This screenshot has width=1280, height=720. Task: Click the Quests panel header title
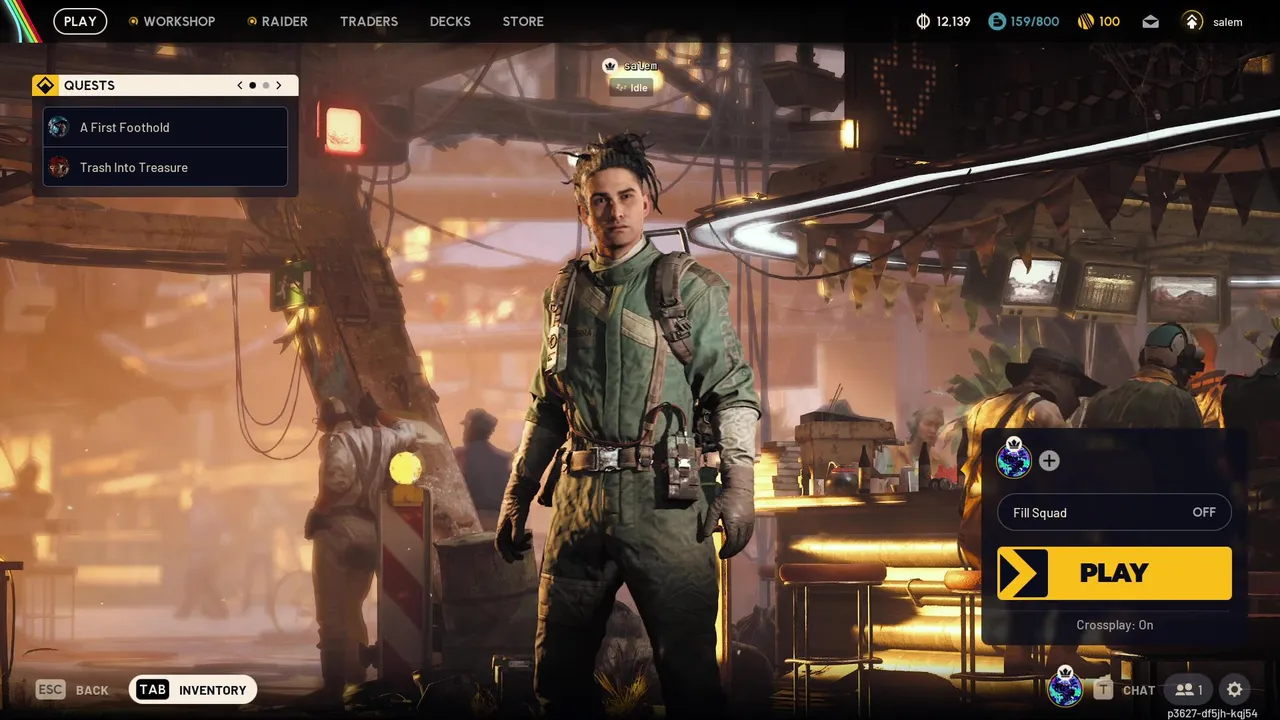[x=89, y=86]
